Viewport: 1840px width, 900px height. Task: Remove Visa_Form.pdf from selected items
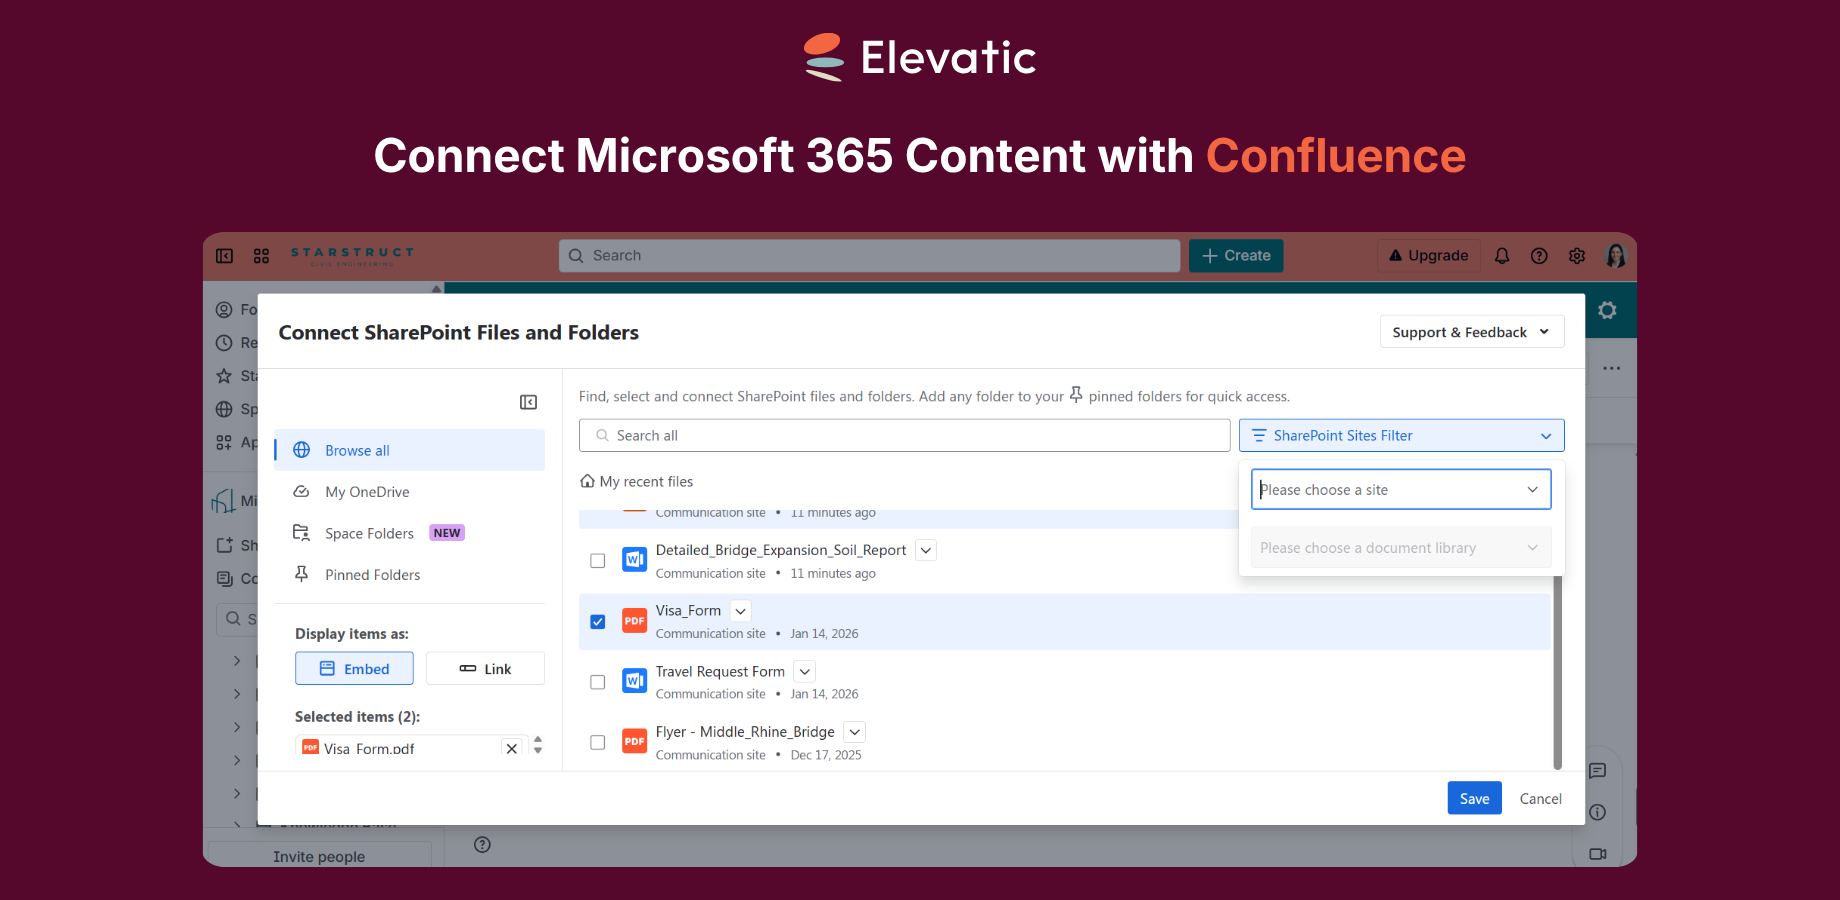pos(511,748)
